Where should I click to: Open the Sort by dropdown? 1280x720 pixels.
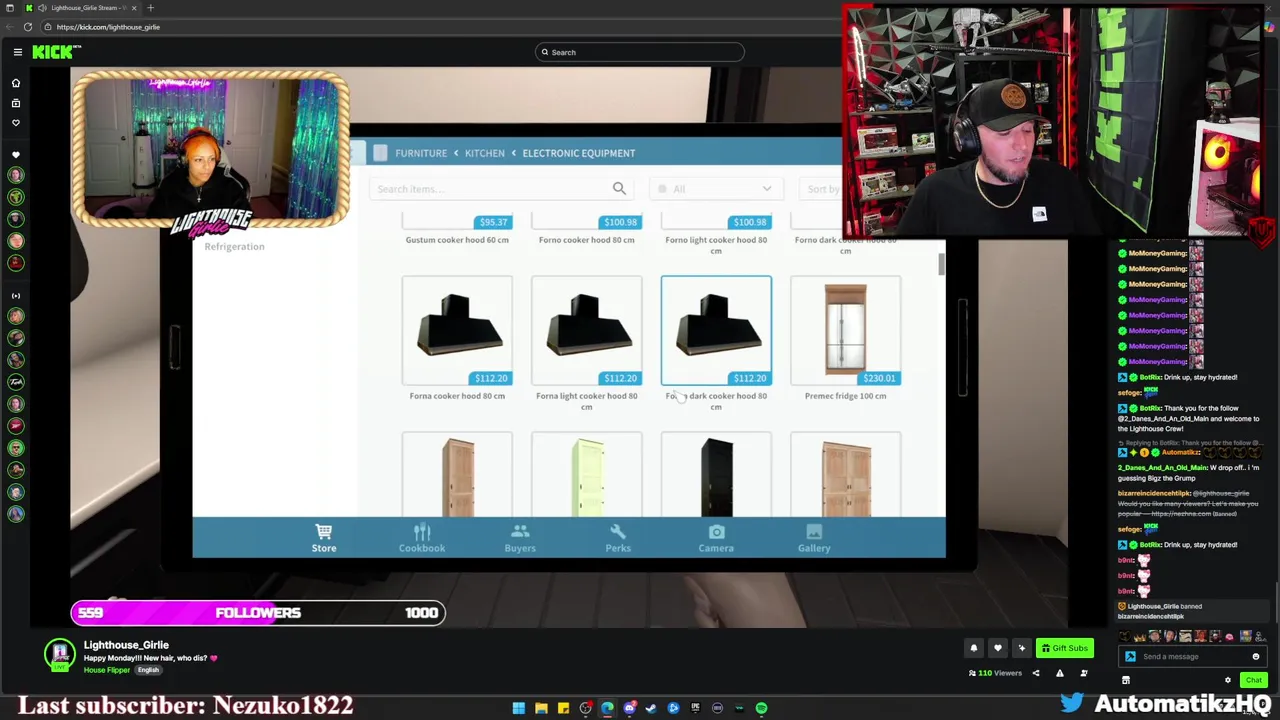coord(823,189)
